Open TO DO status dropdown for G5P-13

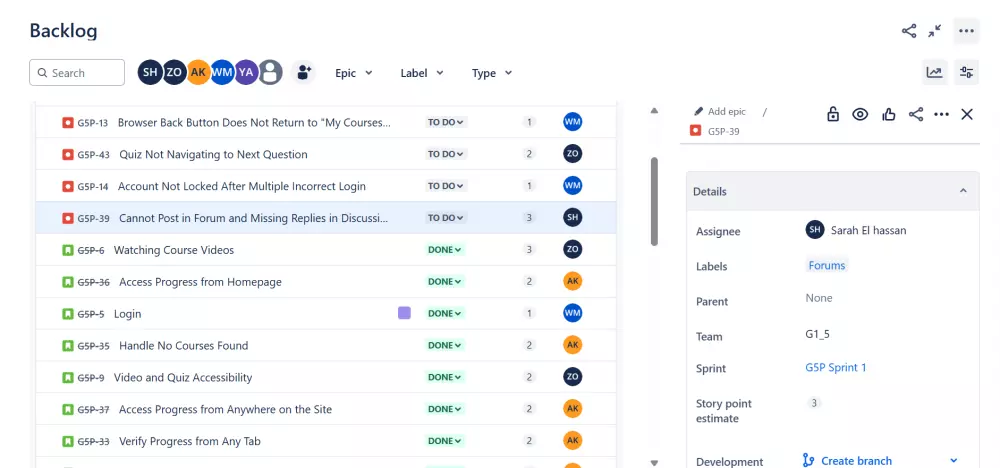click(x=446, y=122)
